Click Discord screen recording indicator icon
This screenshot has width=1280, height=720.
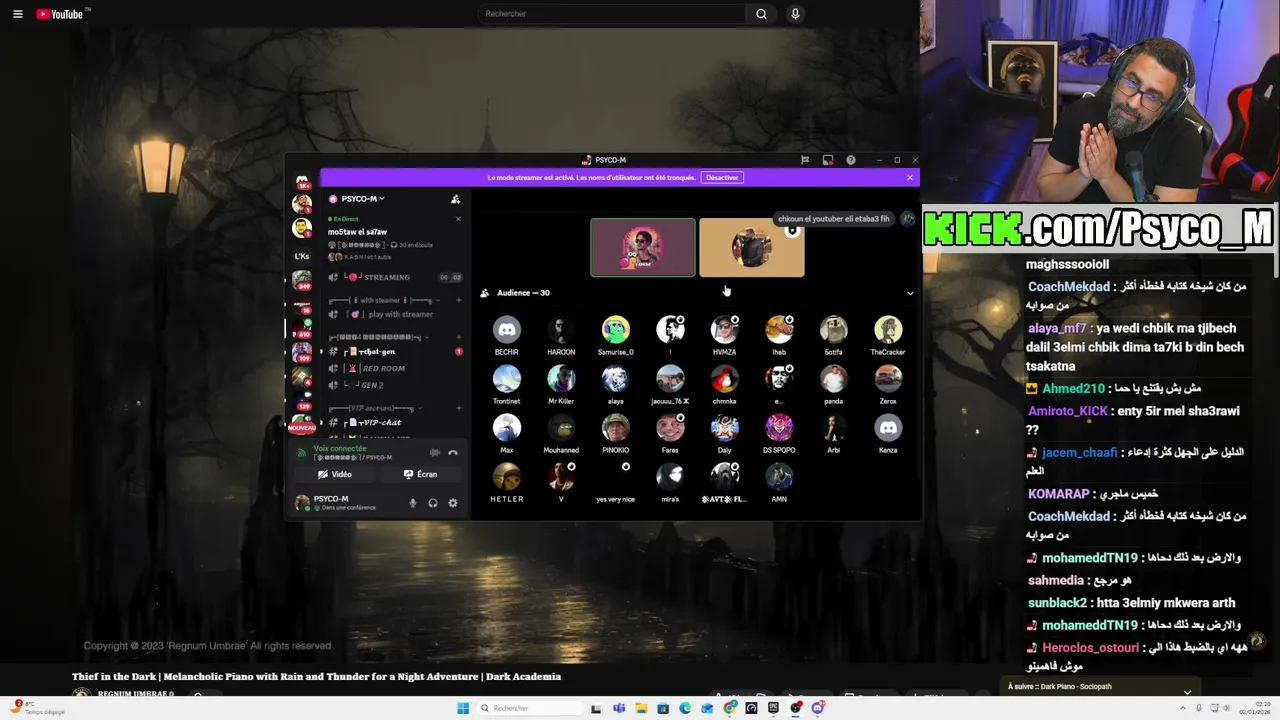click(828, 160)
